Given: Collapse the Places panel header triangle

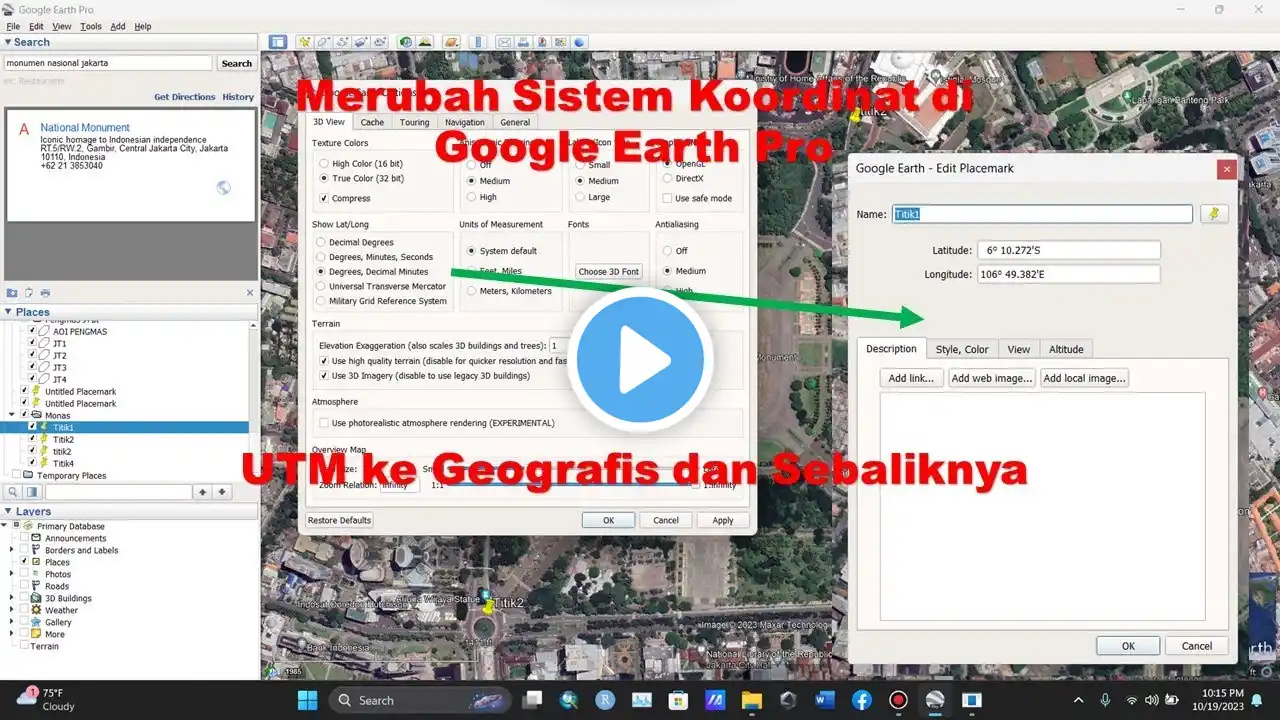Looking at the screenshot, I should click(x=8, y=312).
